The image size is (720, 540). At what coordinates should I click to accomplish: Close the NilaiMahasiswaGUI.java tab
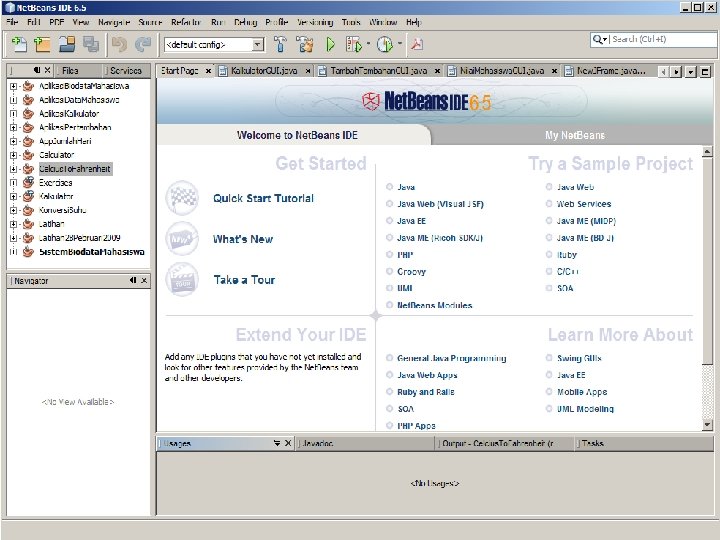tap(554, 71)
